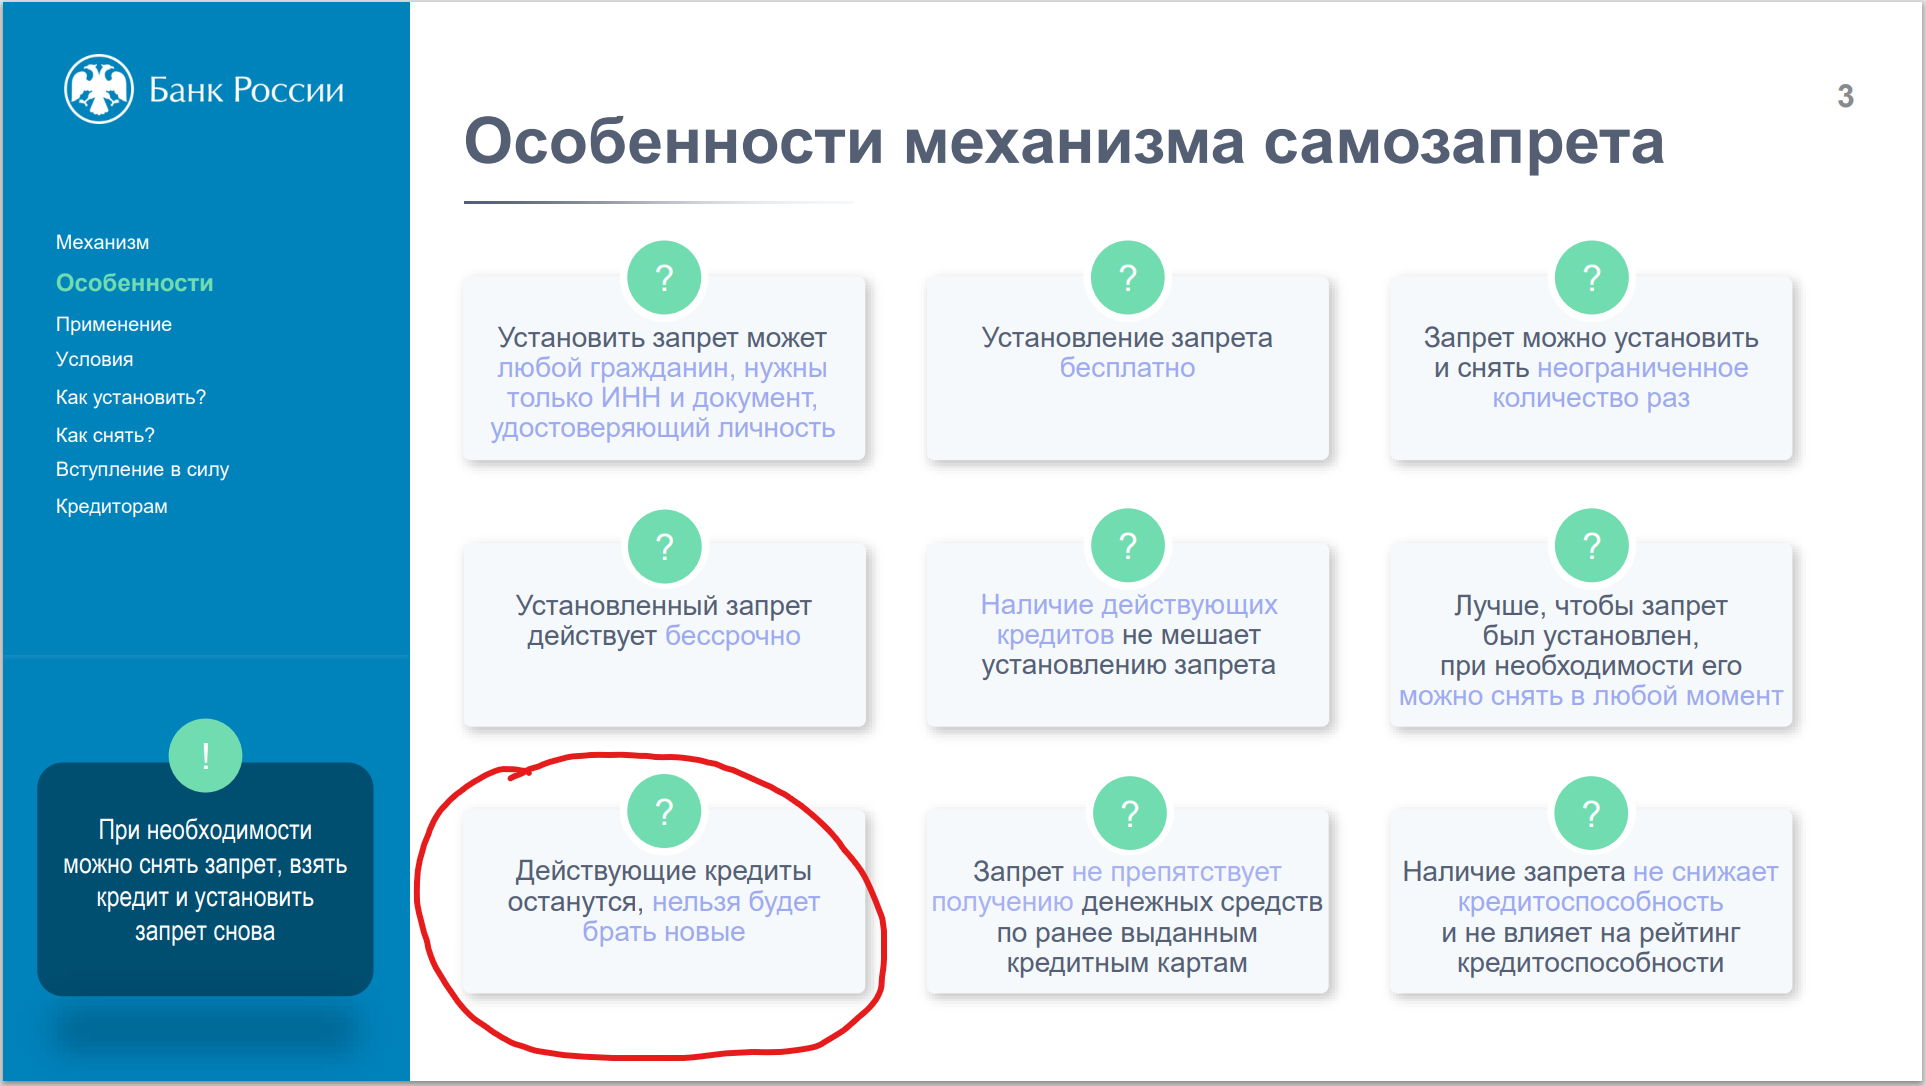The width and height of the screenshot is (1926, 1086).
Task: Click question icon above 'не снижает кредитоспособность' card
Action: tap(1591, 813)
